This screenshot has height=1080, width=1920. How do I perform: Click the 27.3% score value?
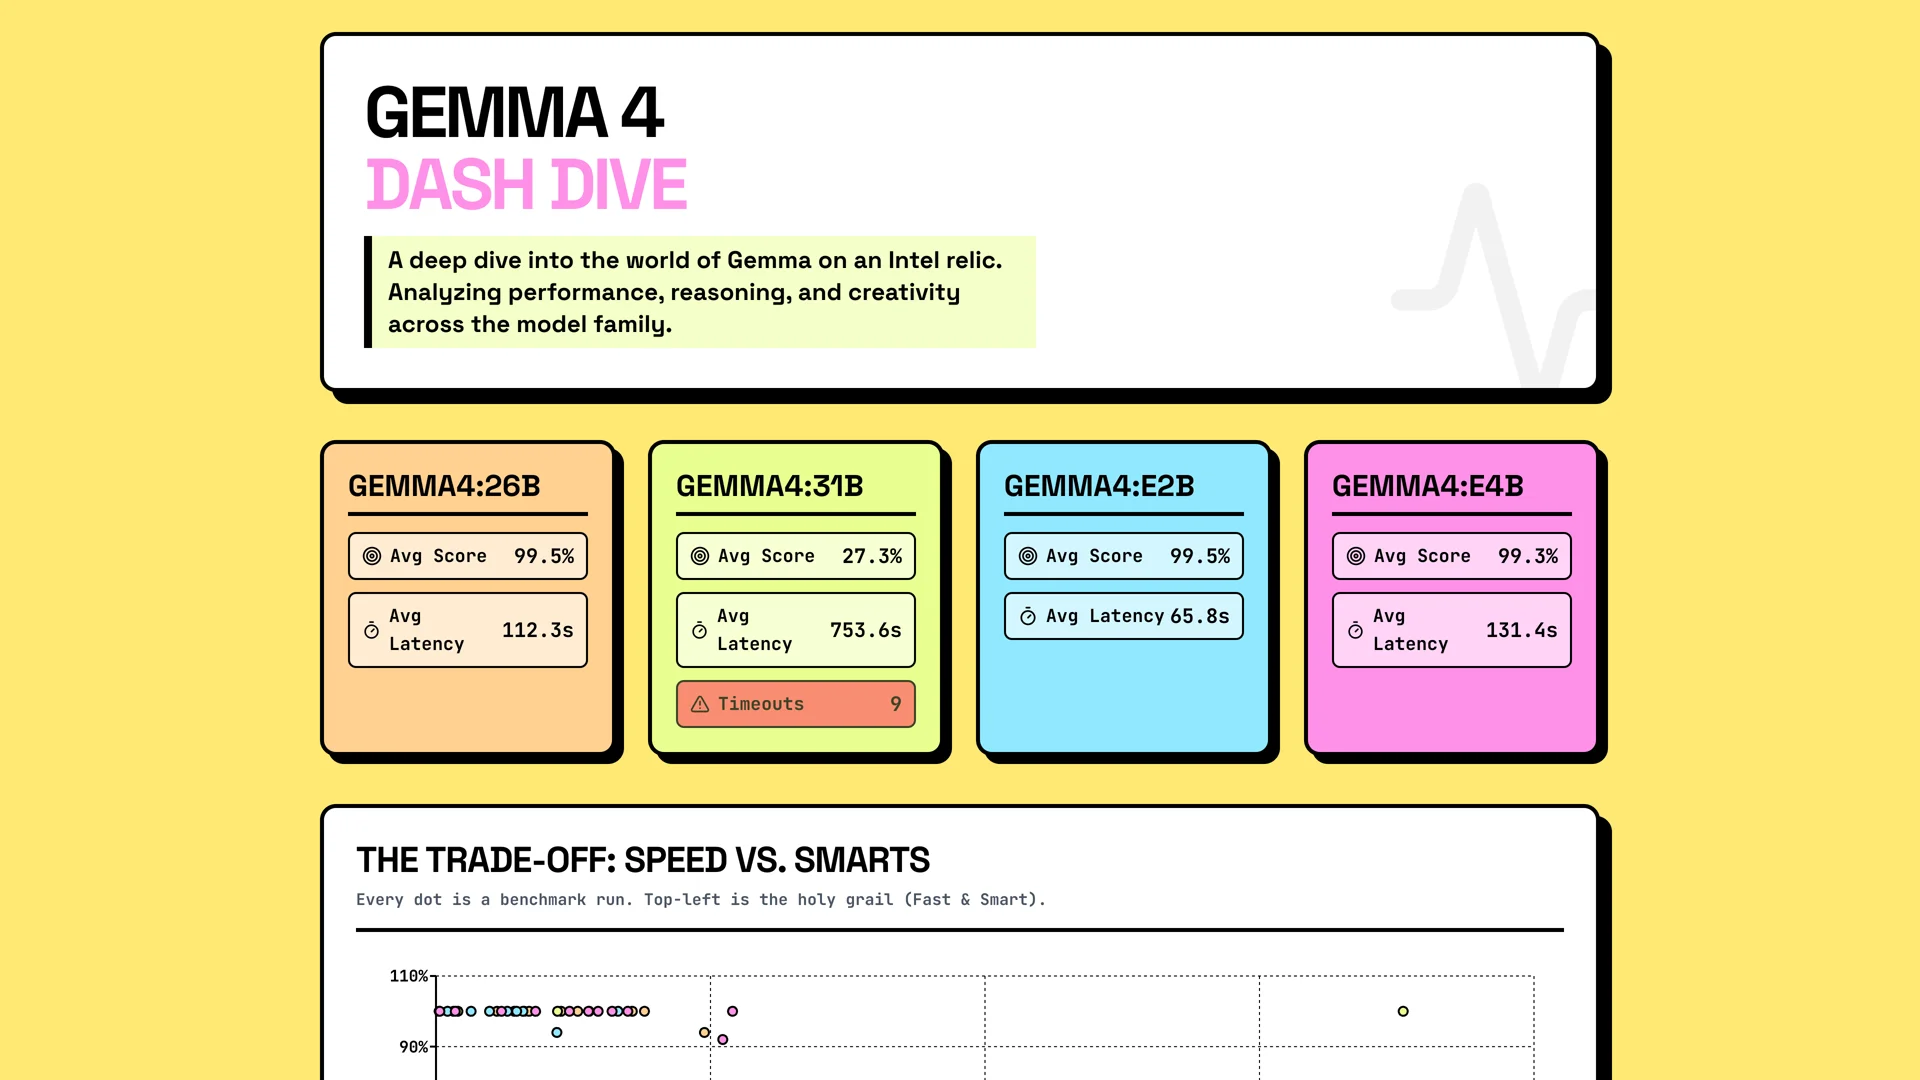coord(872,556)
